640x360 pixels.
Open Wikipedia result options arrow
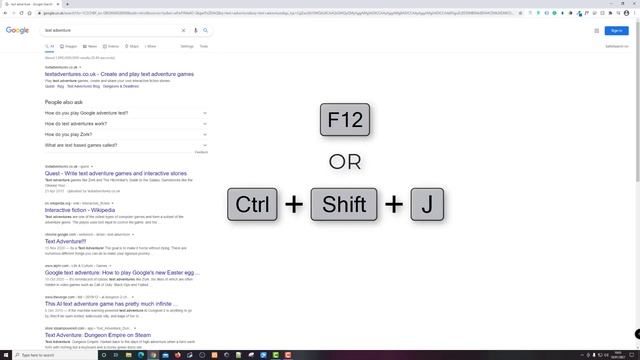click(113, 203)
